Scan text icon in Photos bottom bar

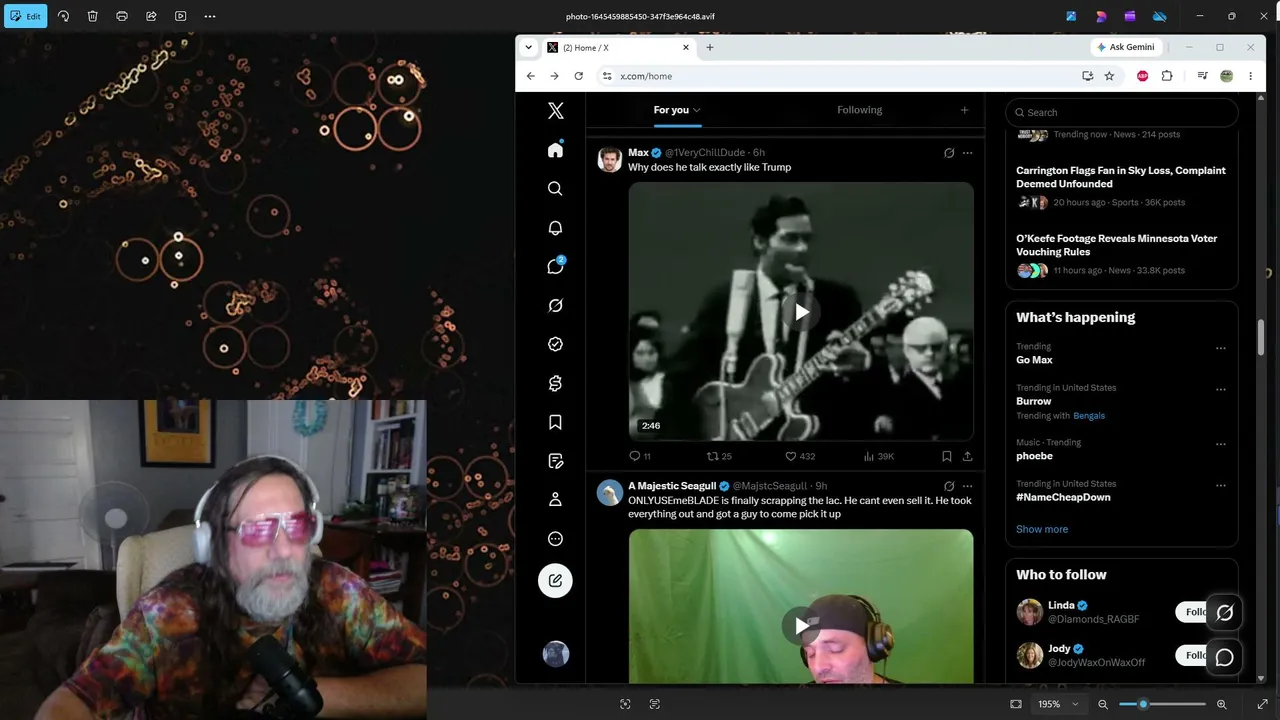[655, 704]
